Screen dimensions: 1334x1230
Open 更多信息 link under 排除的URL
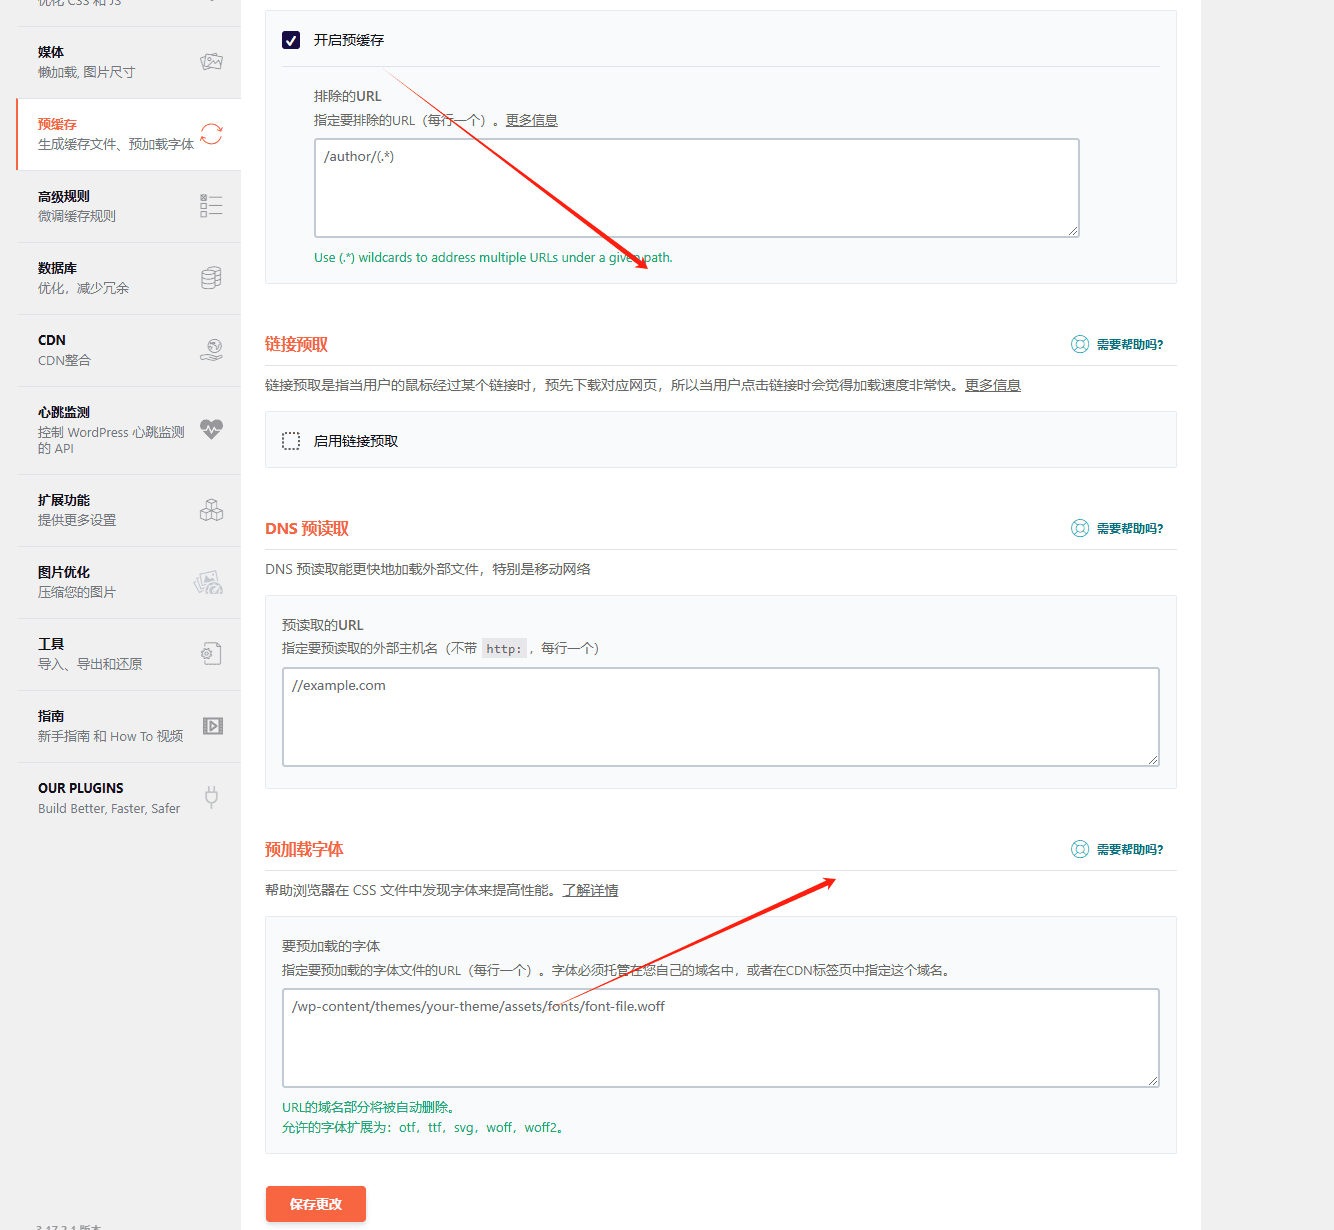tap(531, 120)
